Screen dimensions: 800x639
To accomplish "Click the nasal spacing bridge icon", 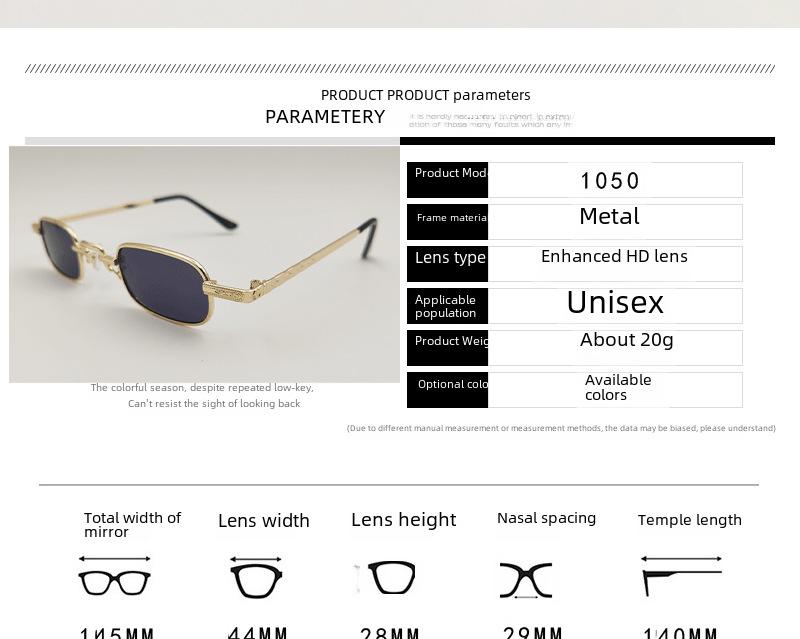I will tap(526, 580).
